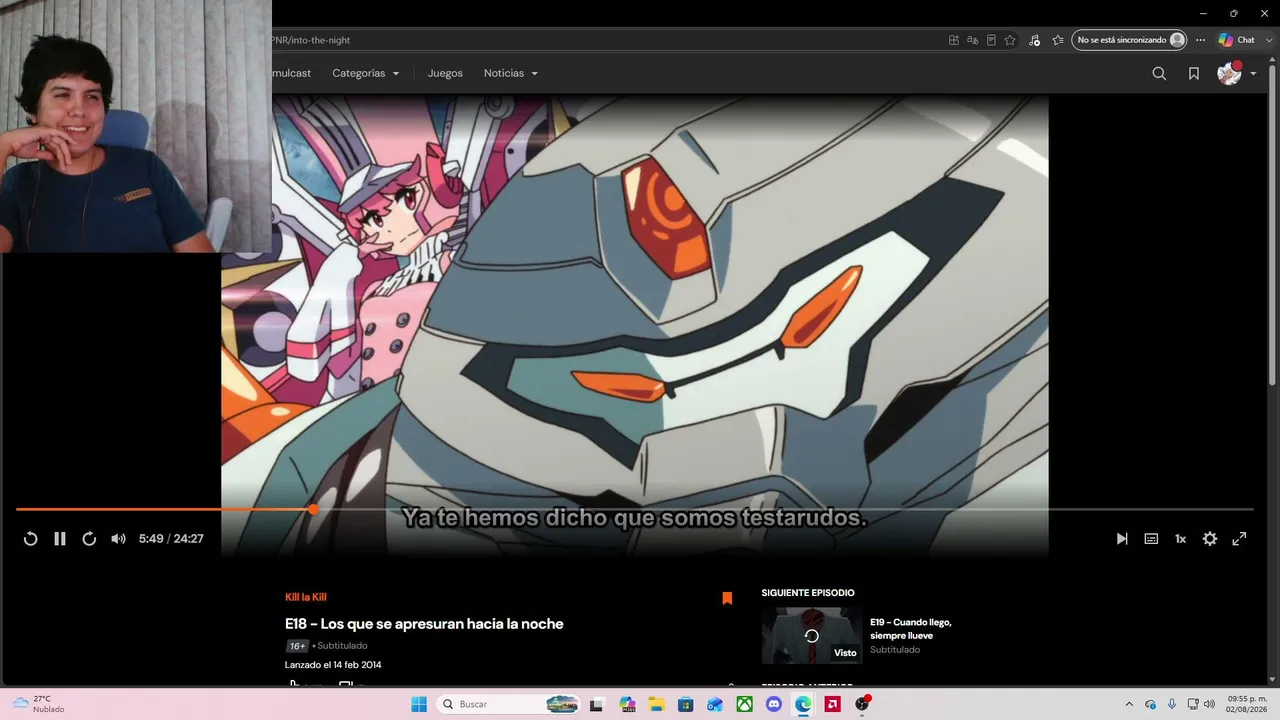The width and height of the screenshot is (1280, 720).
Task: Jump to the next episode from the player
Action: (x=1122, y=539)
